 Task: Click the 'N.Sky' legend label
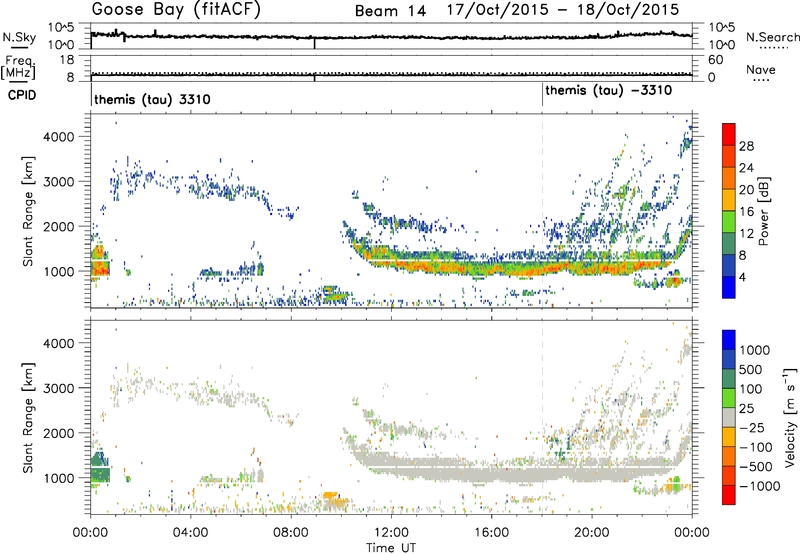click(19, 37)
